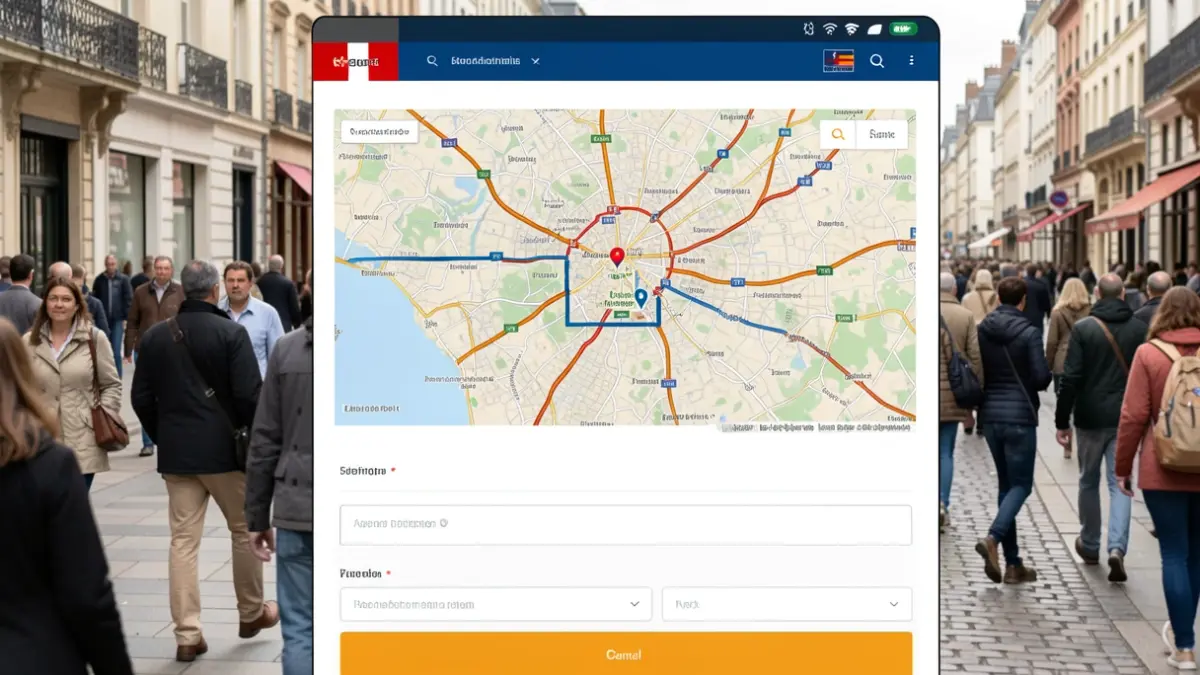Screen dimensions: 1200x675
Task: Open the striped flag badge in header
Action: (838, 61)
